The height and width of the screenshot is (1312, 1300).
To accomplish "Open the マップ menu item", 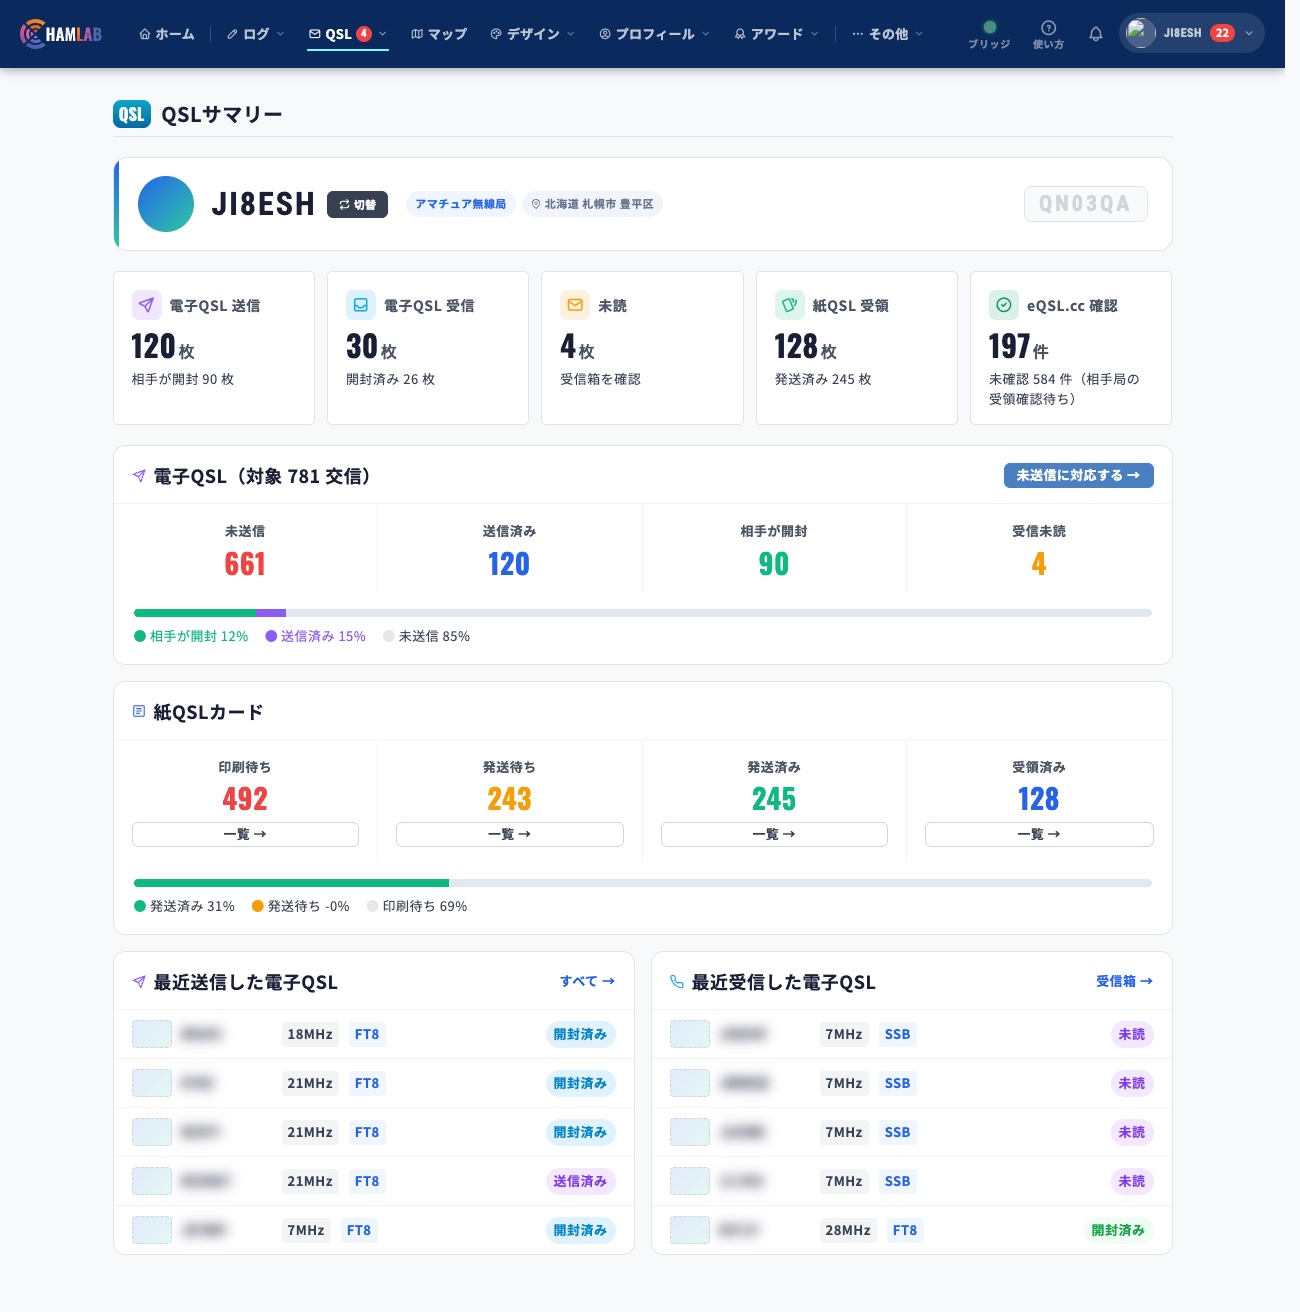I will point(439,34).
